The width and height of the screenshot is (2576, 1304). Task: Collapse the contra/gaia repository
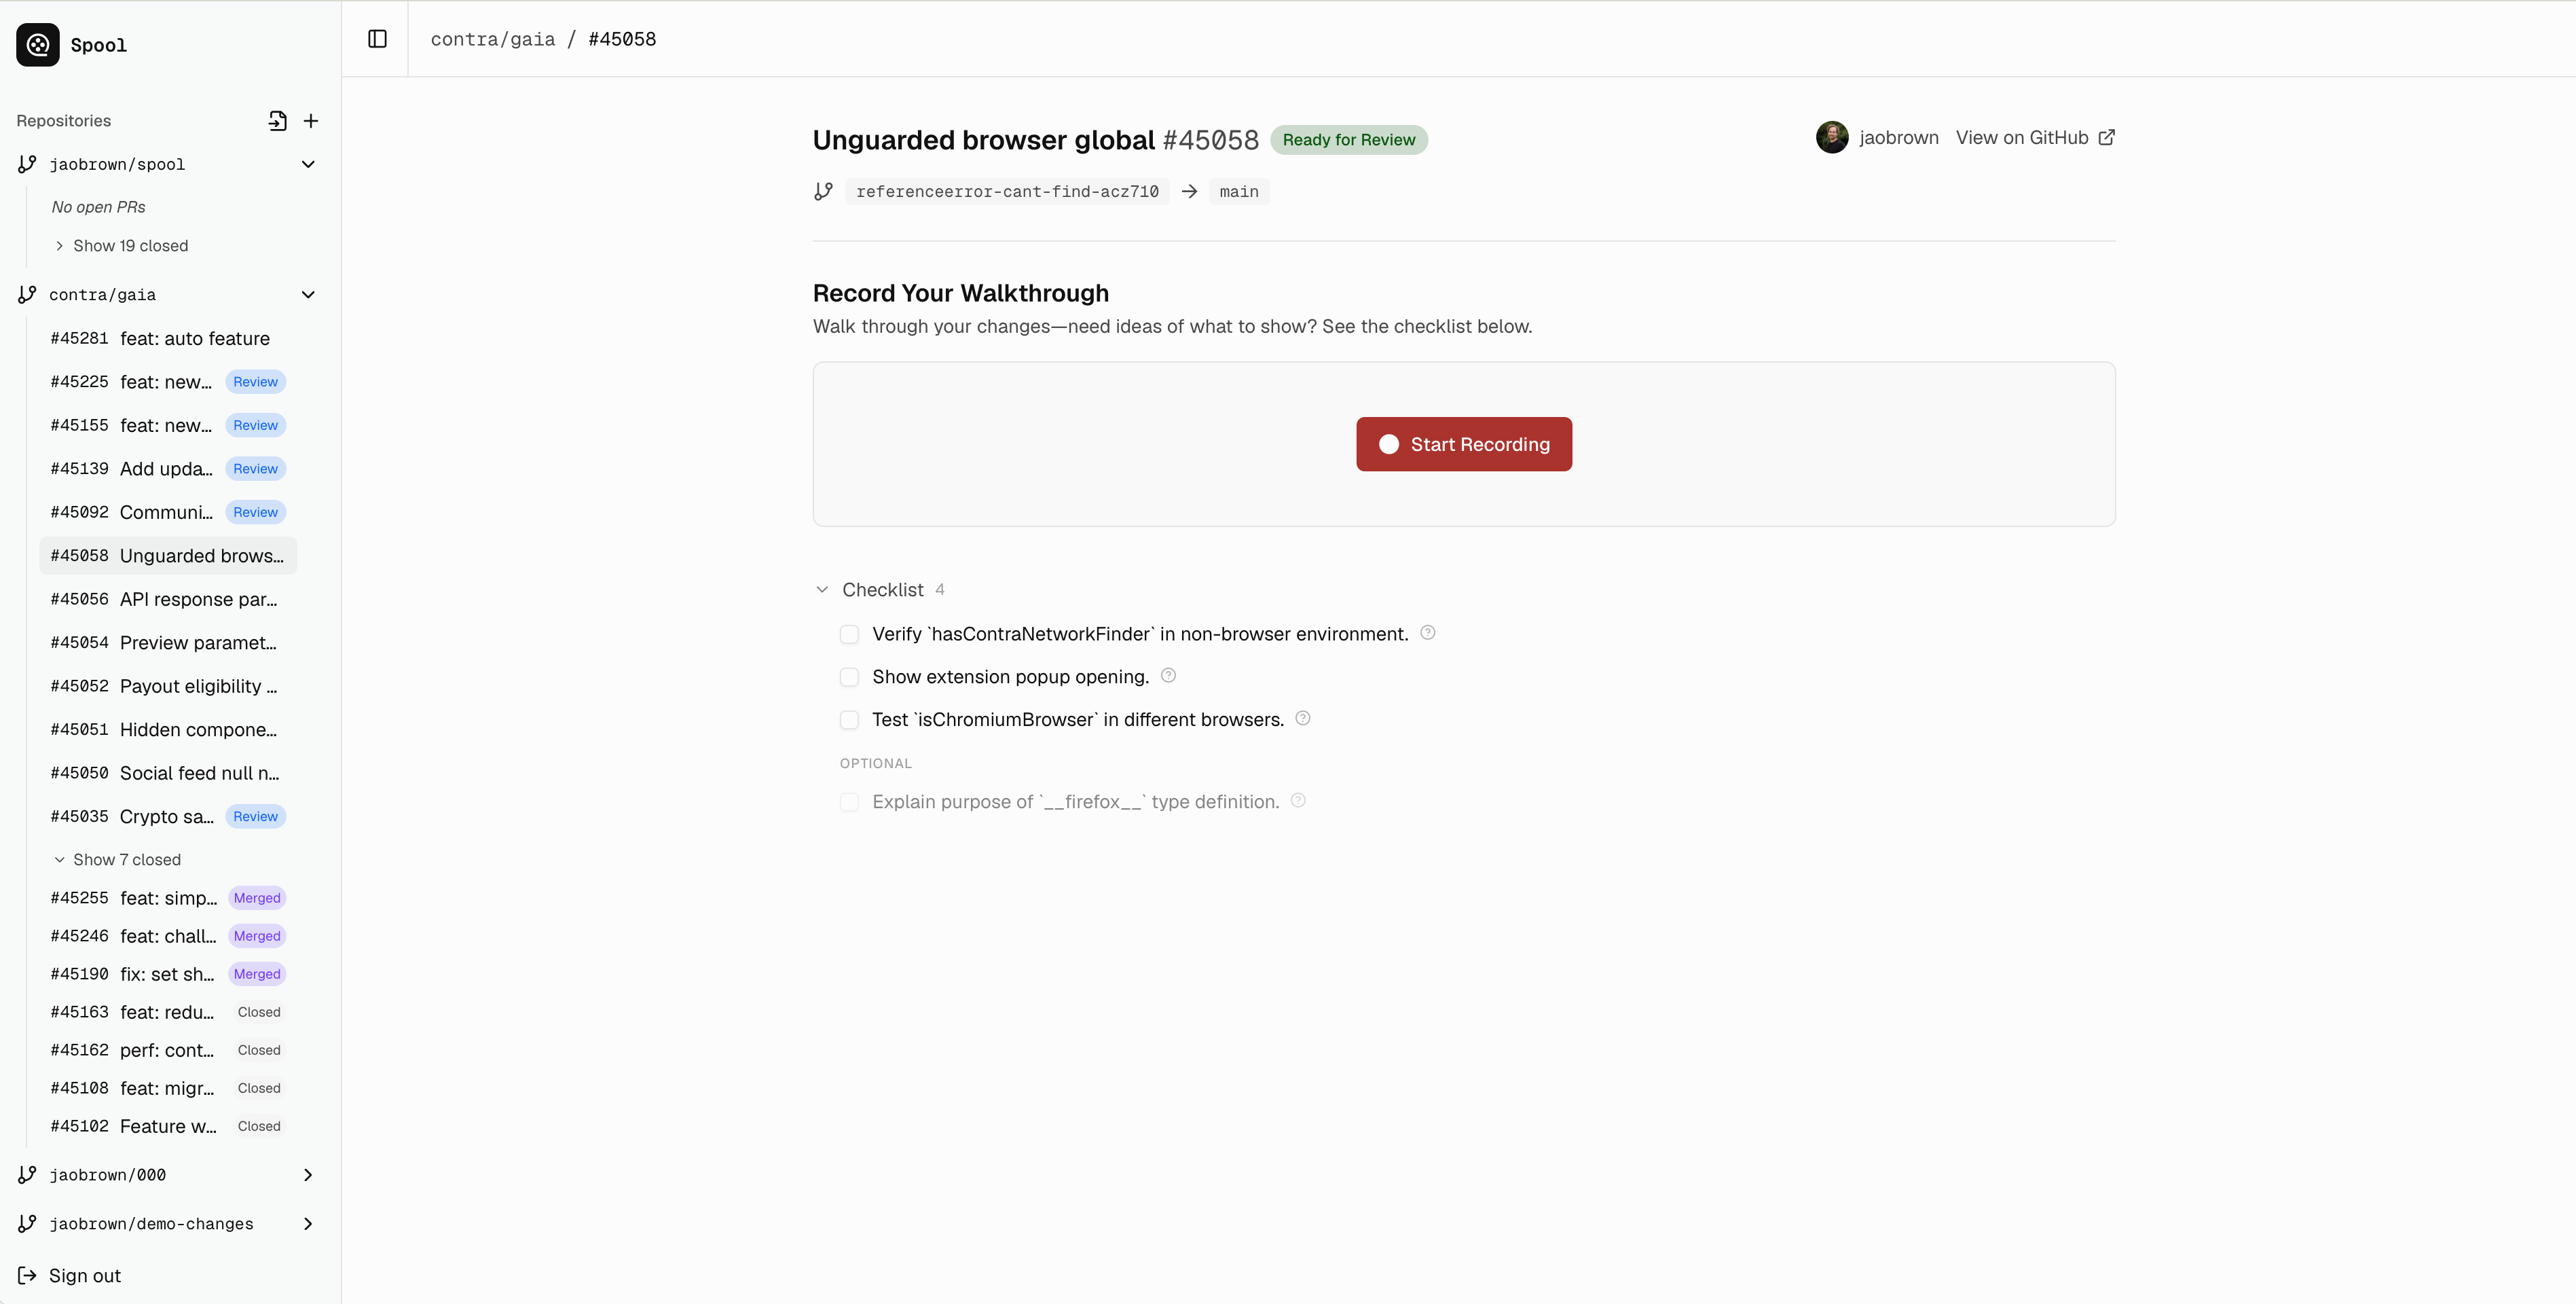308,295
